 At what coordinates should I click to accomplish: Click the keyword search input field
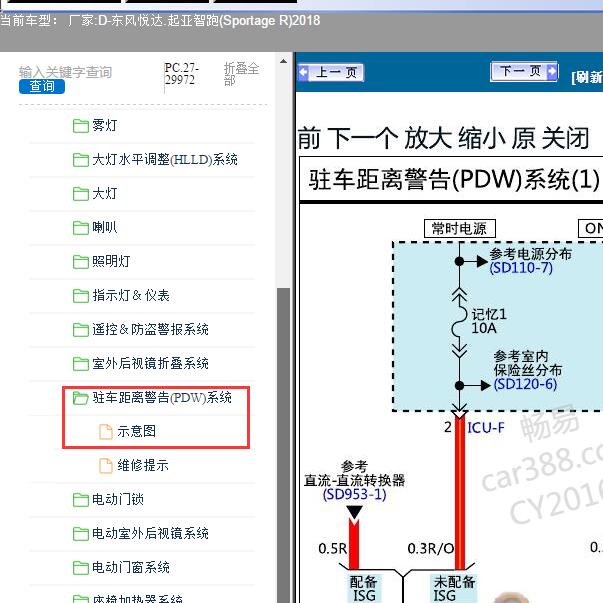pos(65,72)
